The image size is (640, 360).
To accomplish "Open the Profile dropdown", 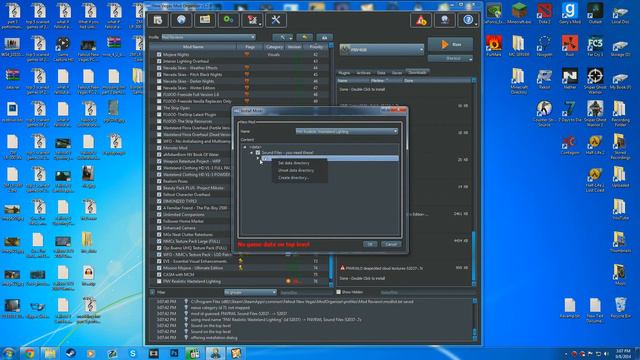I will 209,37.
